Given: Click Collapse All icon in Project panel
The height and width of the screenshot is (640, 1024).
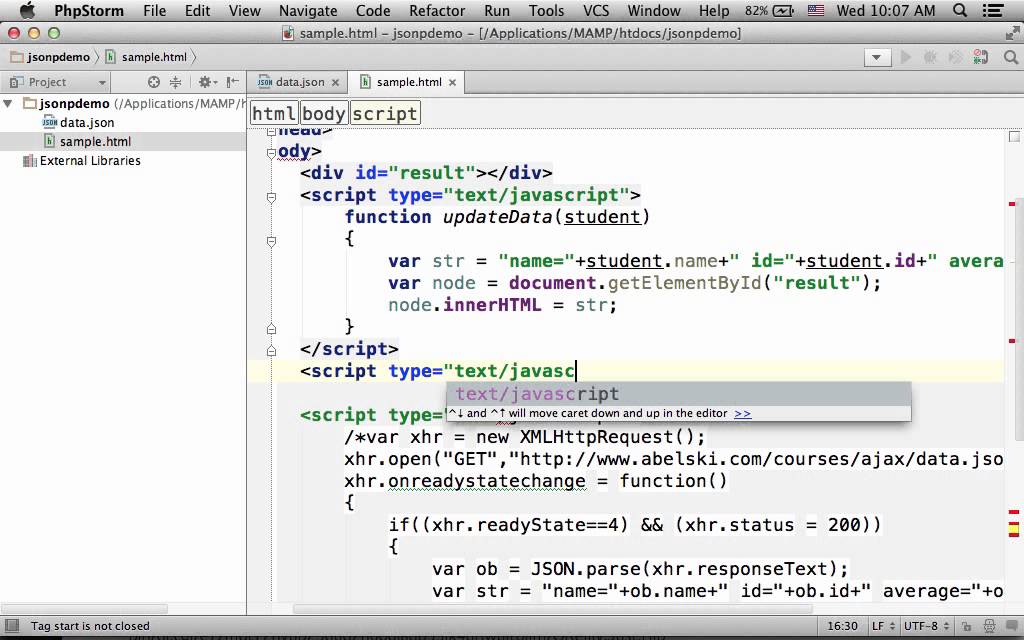Looking at the screenshot, I should tap(175, 82).
